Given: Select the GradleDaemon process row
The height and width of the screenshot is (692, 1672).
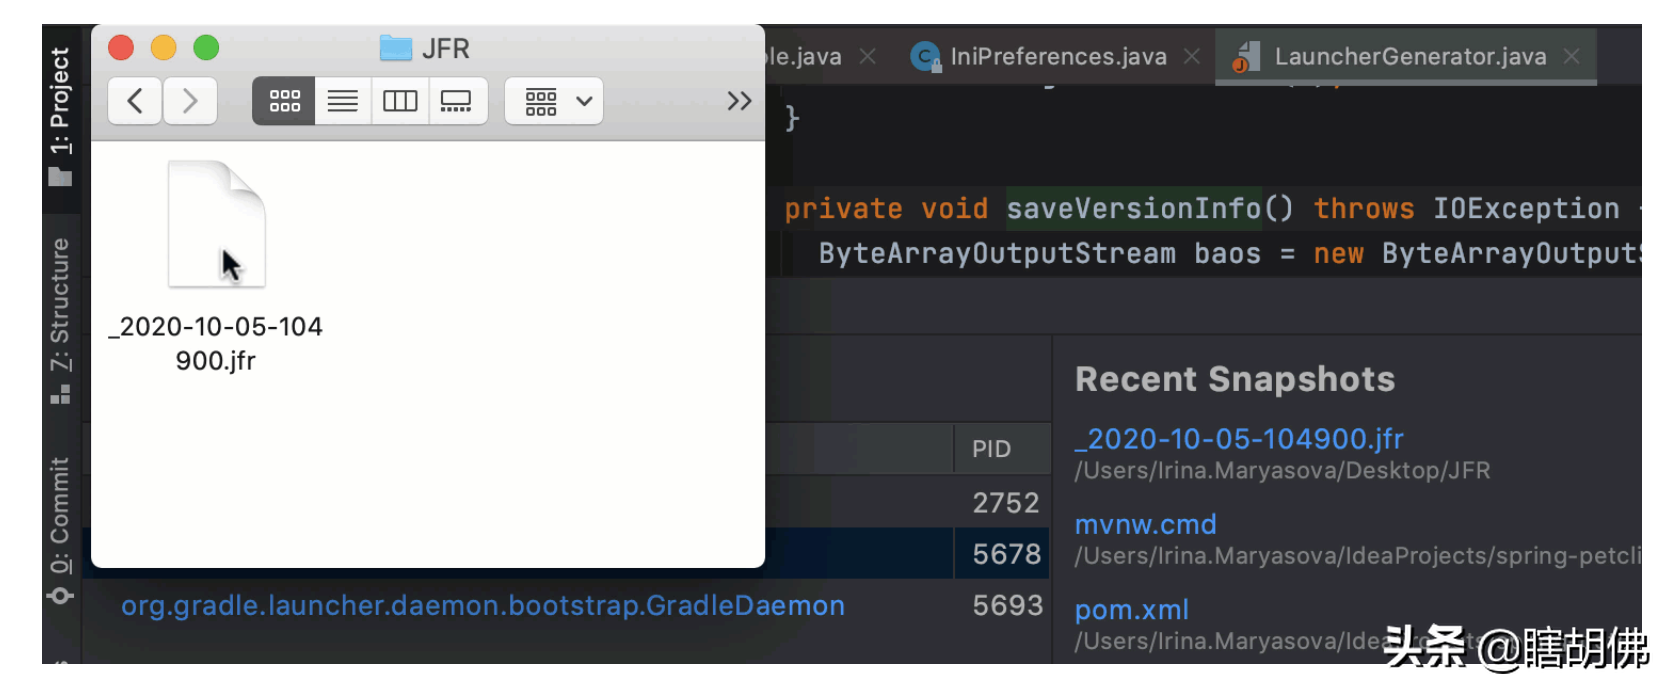Looking at the screenshot, I should click(x=483, y=606).
